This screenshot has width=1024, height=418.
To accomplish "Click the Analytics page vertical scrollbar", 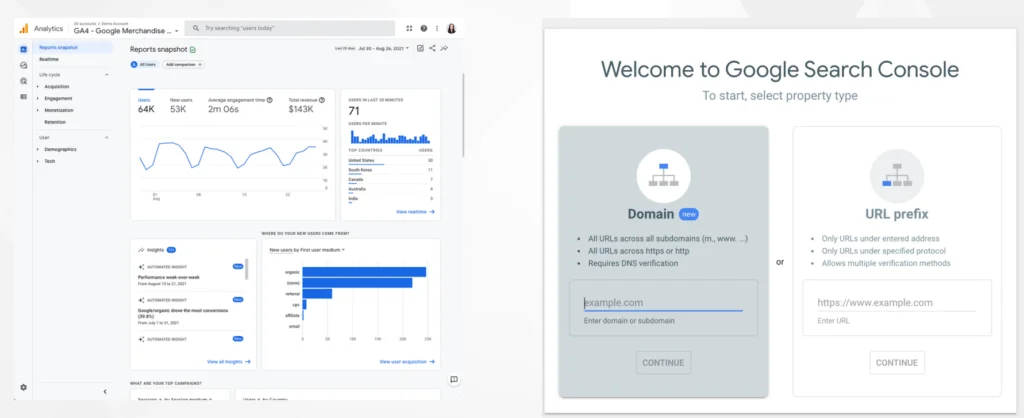I will [x=463, y=114].
